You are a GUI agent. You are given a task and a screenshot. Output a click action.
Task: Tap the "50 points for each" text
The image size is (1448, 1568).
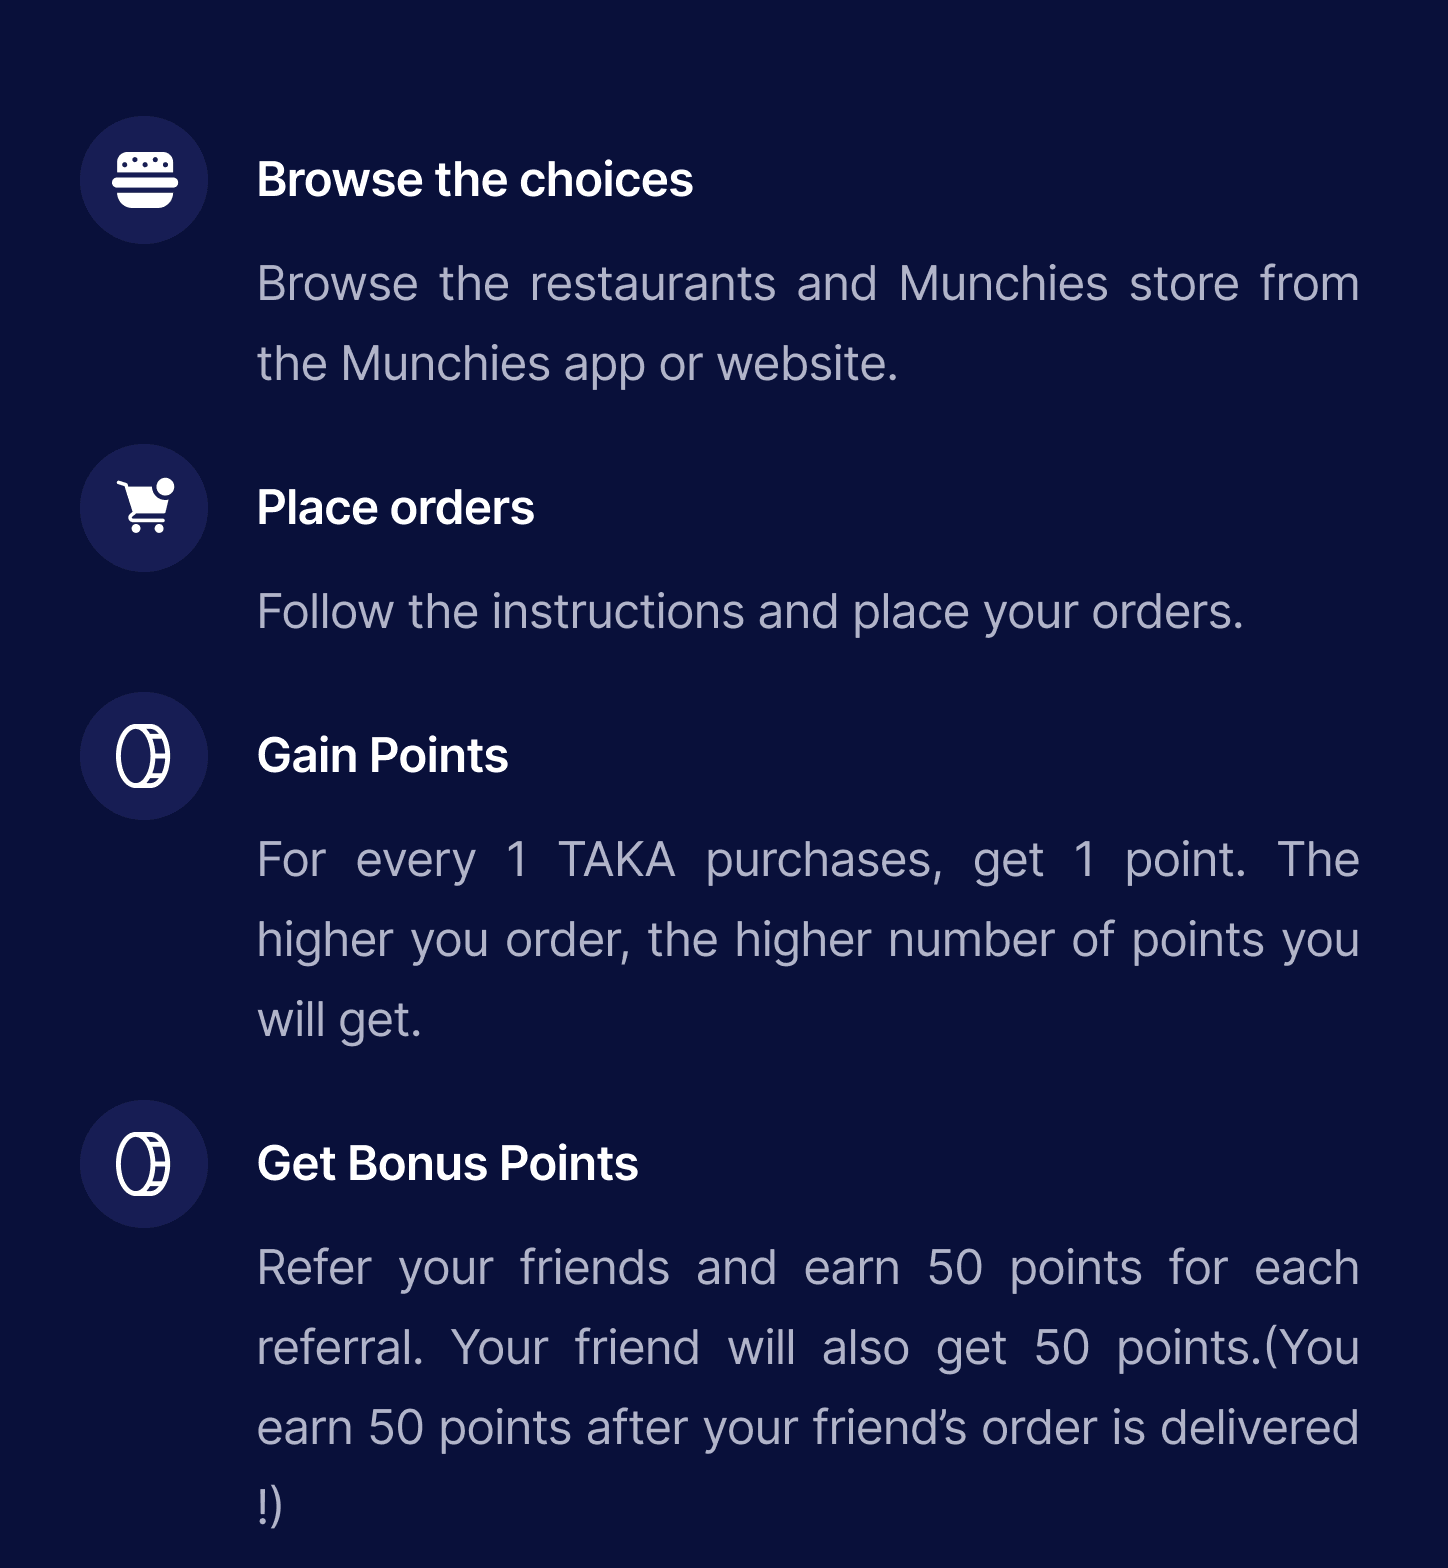point(1143,1268)
